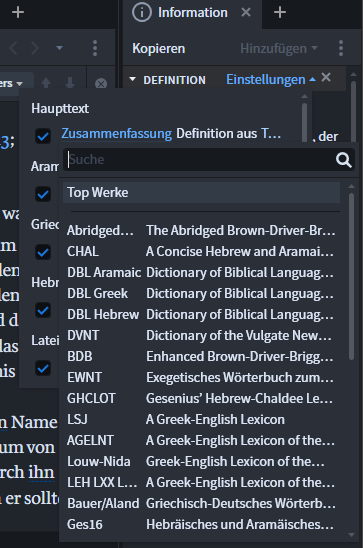Screen dimensions: 363x548
Task: Select EWNT Exegetisches Wörterbuch
Action: click(201, 377)
